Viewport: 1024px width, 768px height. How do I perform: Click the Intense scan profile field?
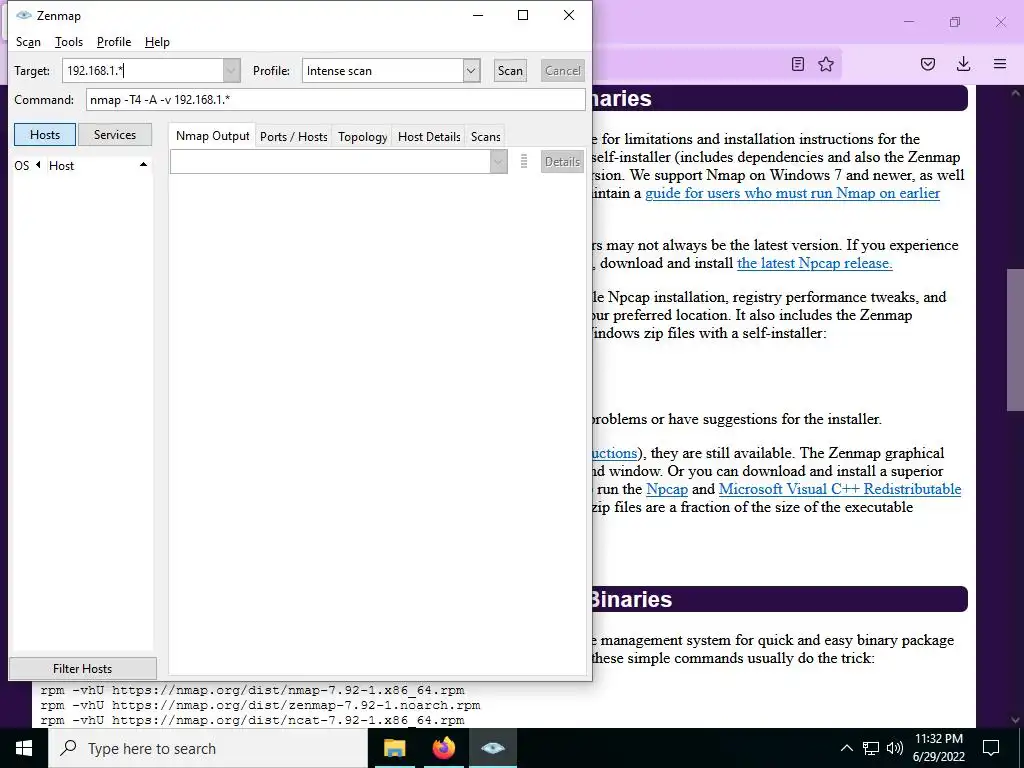coord(383,71)
